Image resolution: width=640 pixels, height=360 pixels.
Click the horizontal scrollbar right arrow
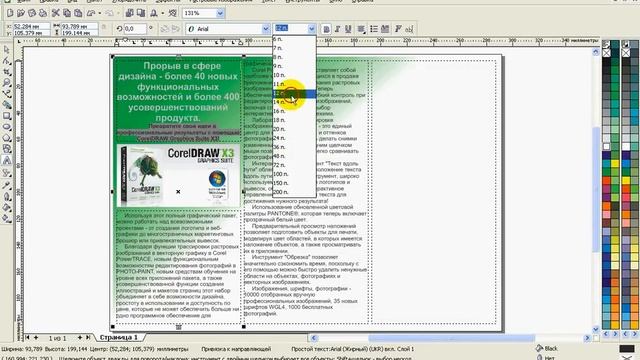coord(587,338)
